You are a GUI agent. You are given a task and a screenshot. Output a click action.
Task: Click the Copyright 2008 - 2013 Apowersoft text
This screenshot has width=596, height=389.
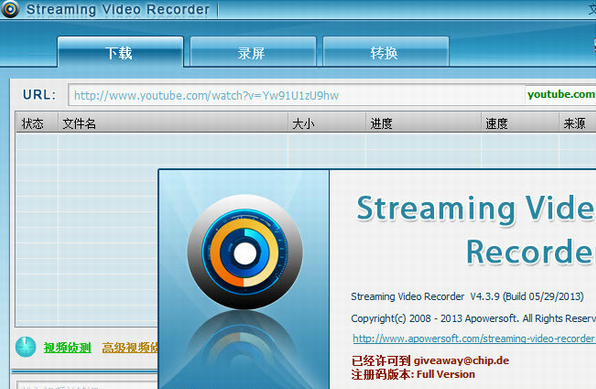pos(473,318)
